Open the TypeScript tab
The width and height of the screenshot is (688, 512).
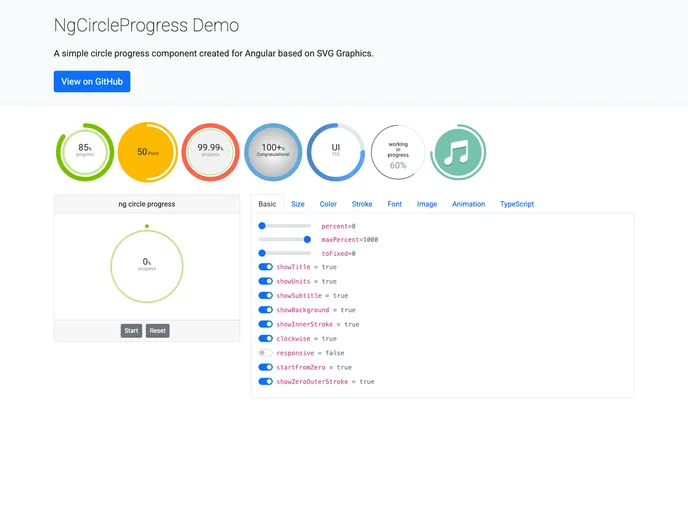pyautogui.click(x=517, y=204)
